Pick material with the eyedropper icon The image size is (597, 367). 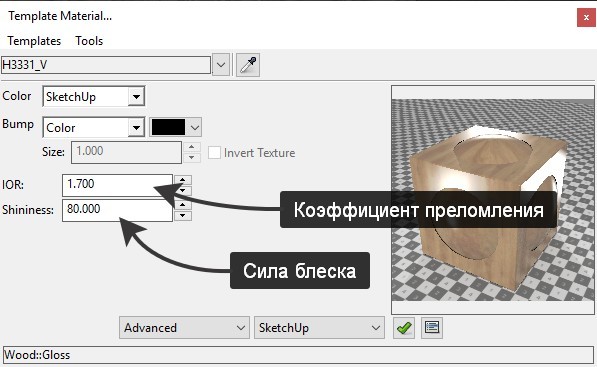[248, 65]
